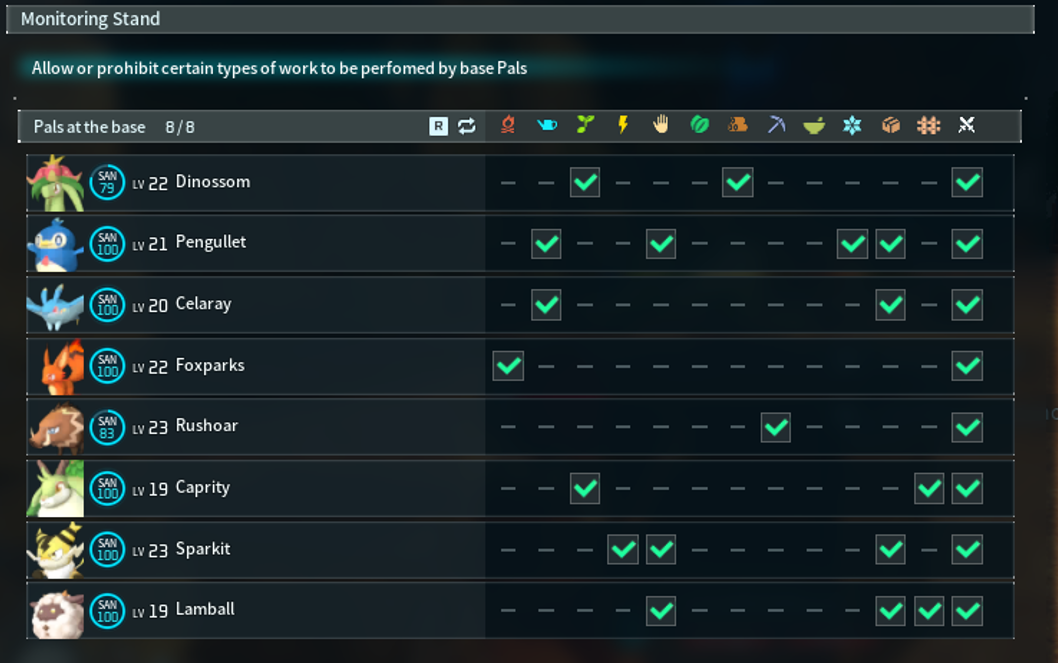The height and width of the screenshot is (663, 1058).
Task: Click the Gathering leaf work icon
Action: 698,127
